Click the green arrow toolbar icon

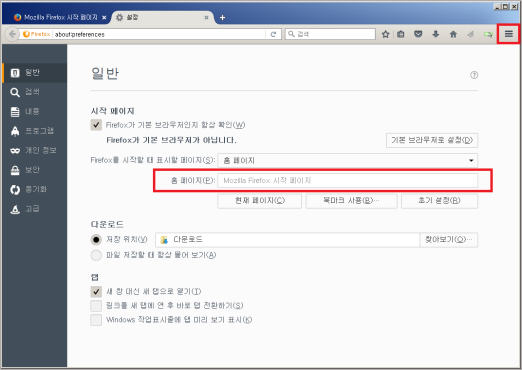pyautogui.click(x=488, y=34)
